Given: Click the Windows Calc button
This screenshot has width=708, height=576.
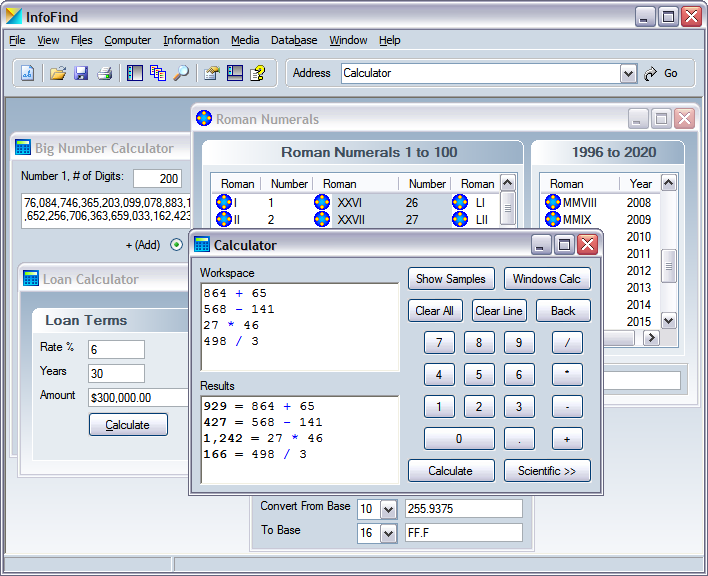Looking at the screenshot, I should pos(547,279).
